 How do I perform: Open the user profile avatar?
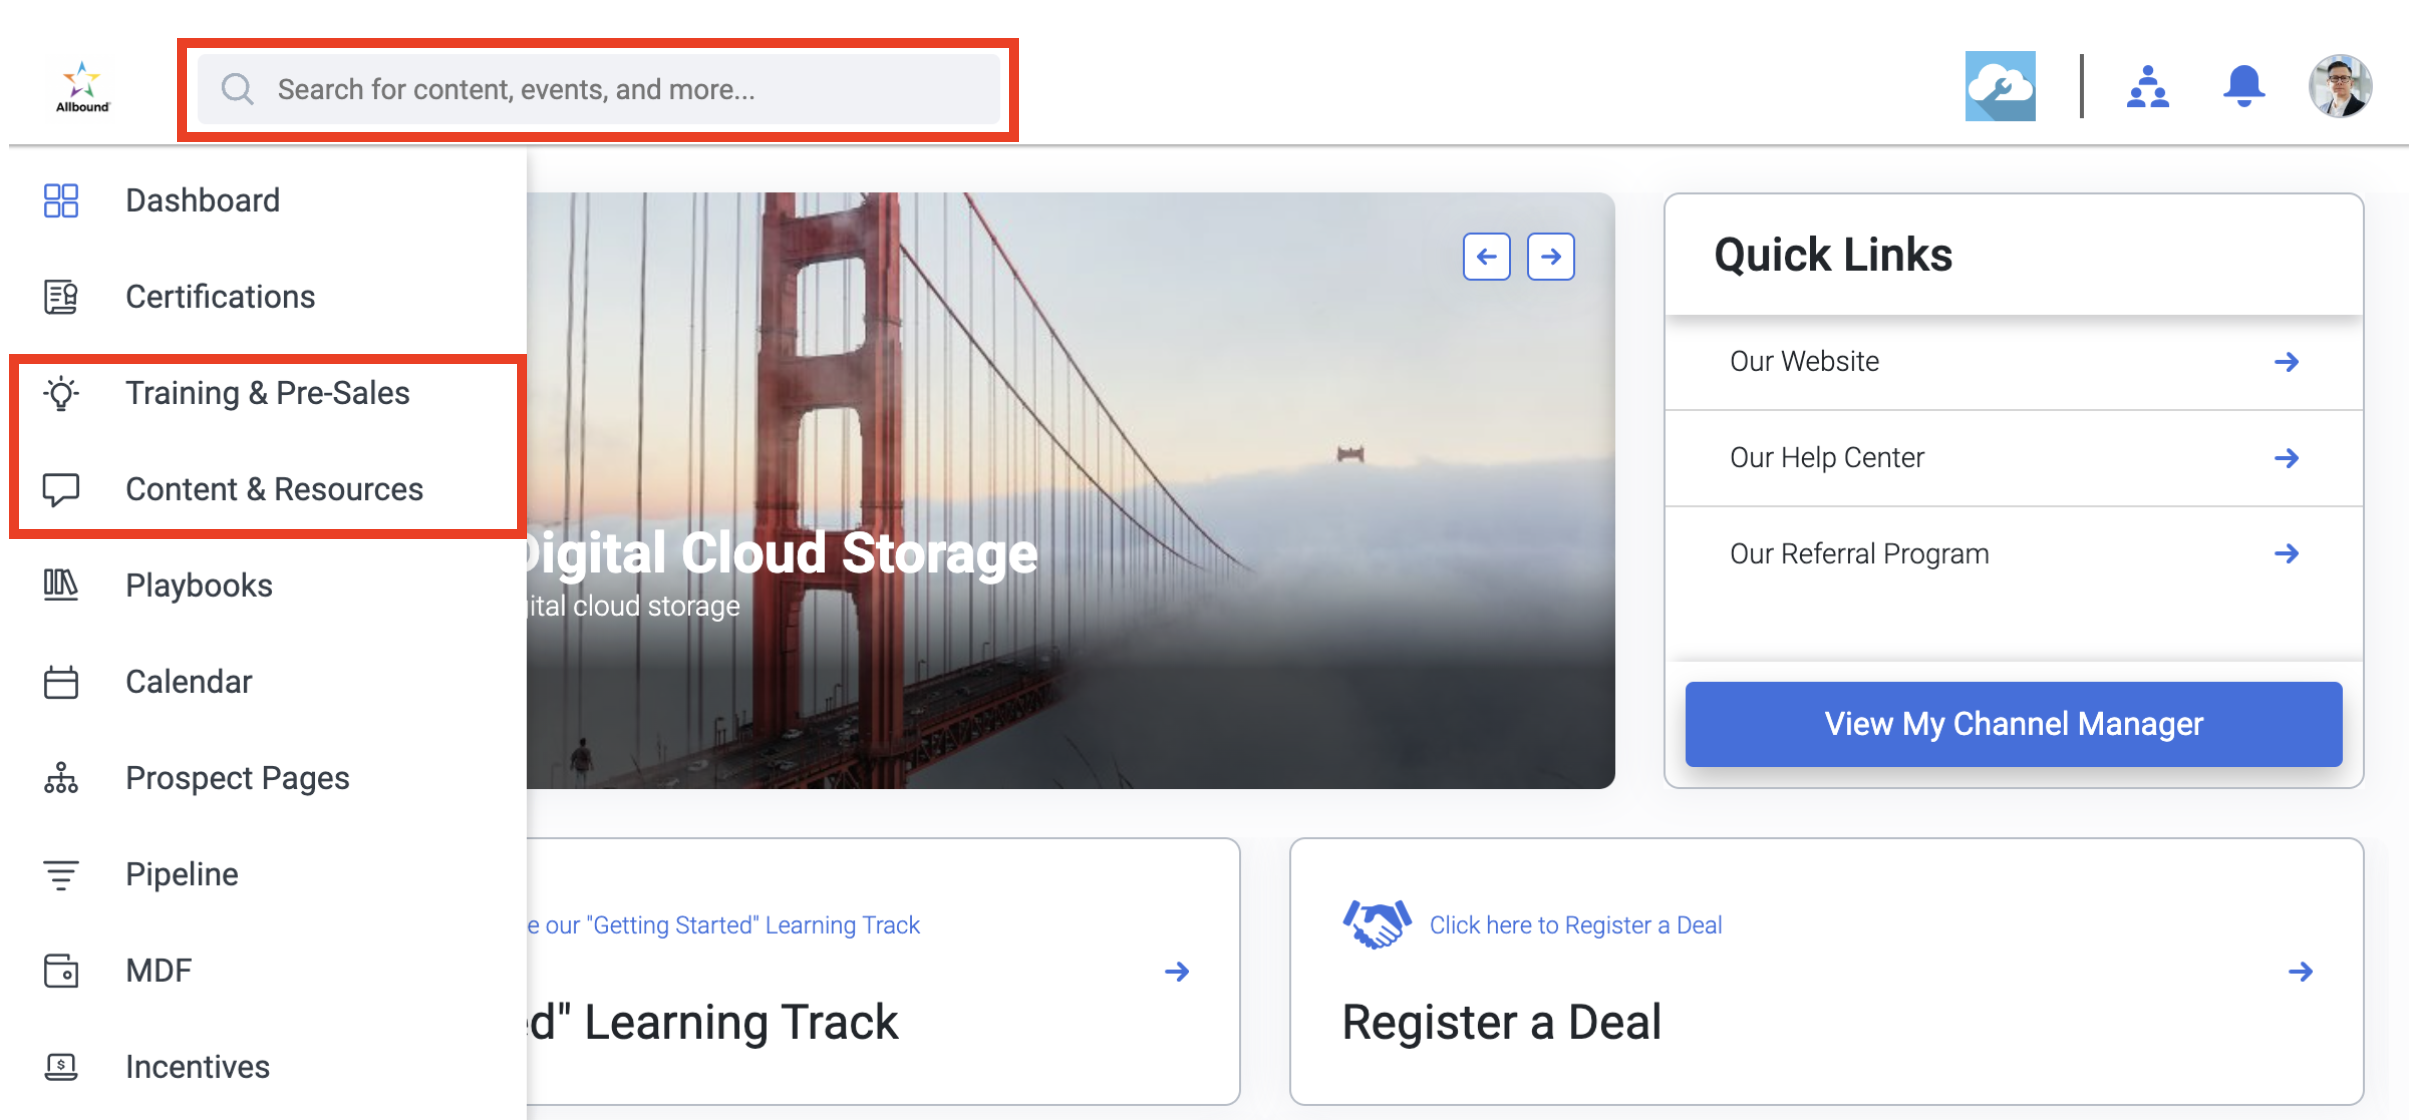tap(2340, 87)
